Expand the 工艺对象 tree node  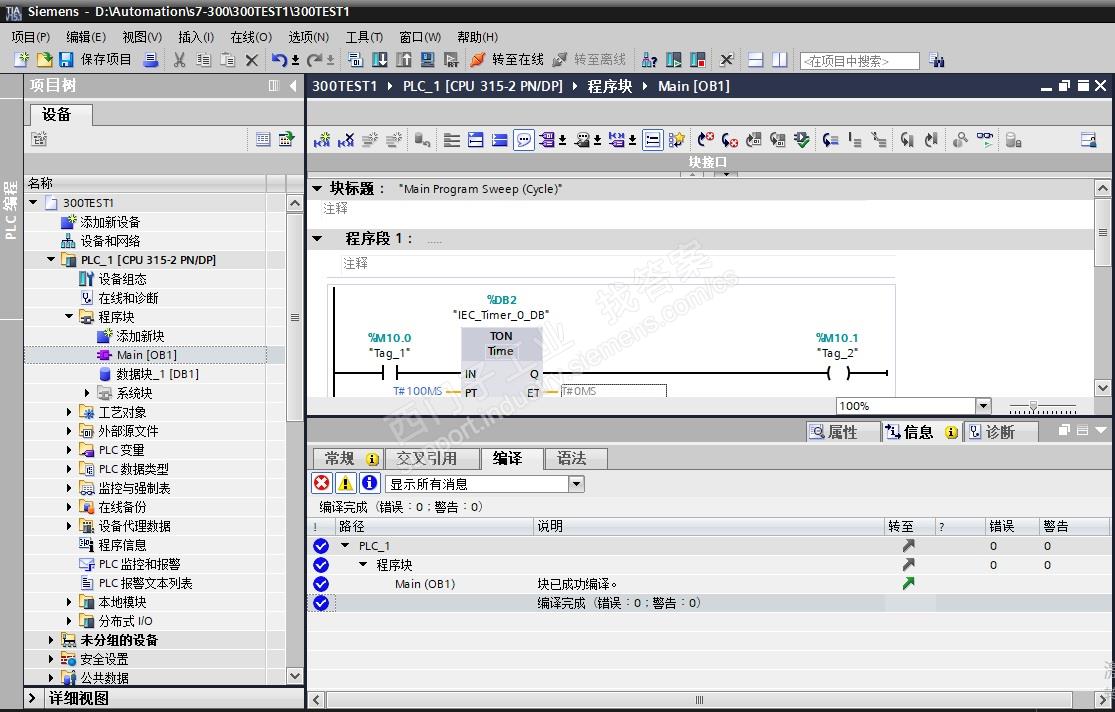pyautogui.click(x=69, y=412)
